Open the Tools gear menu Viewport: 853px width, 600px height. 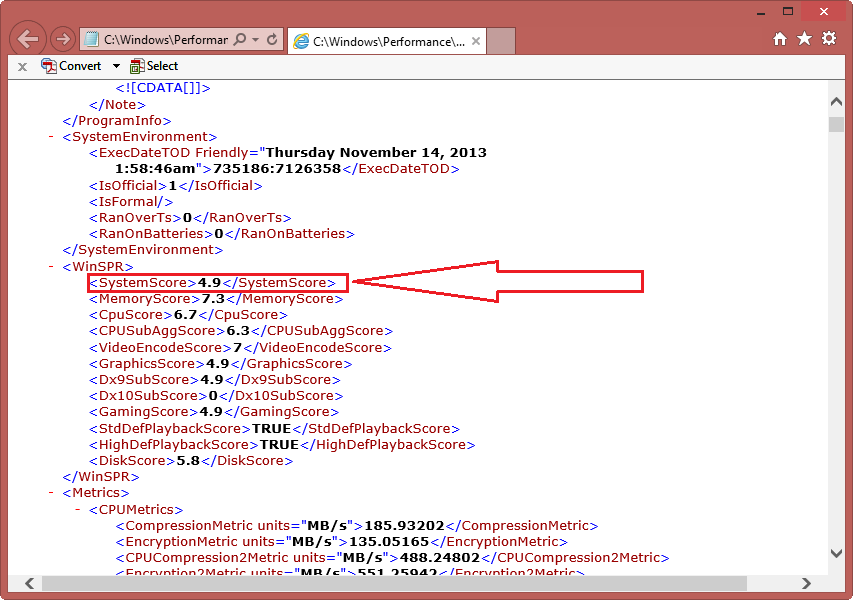coord(828,39)
